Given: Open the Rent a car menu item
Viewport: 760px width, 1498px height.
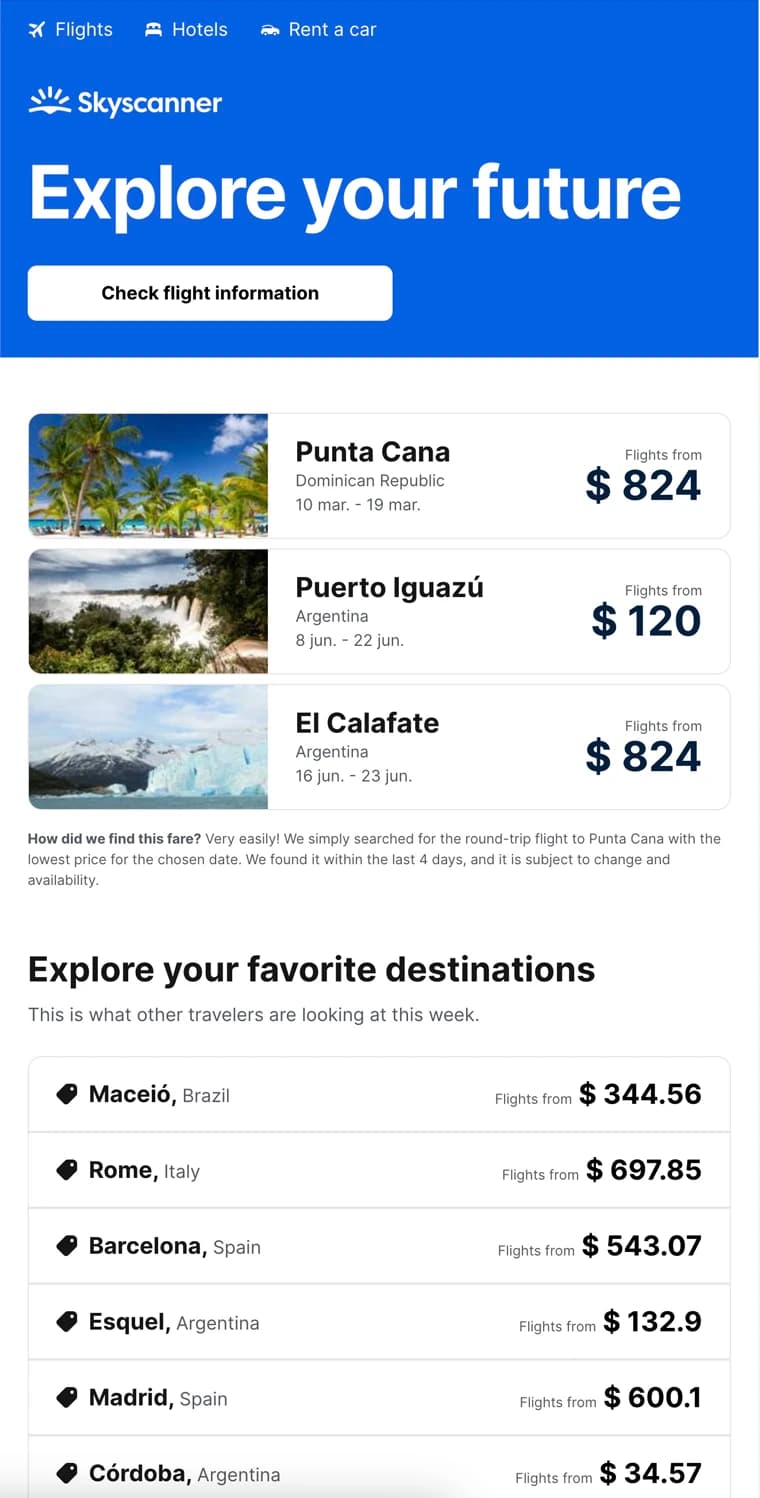Looking at the screenshot, I should (332, 30).
